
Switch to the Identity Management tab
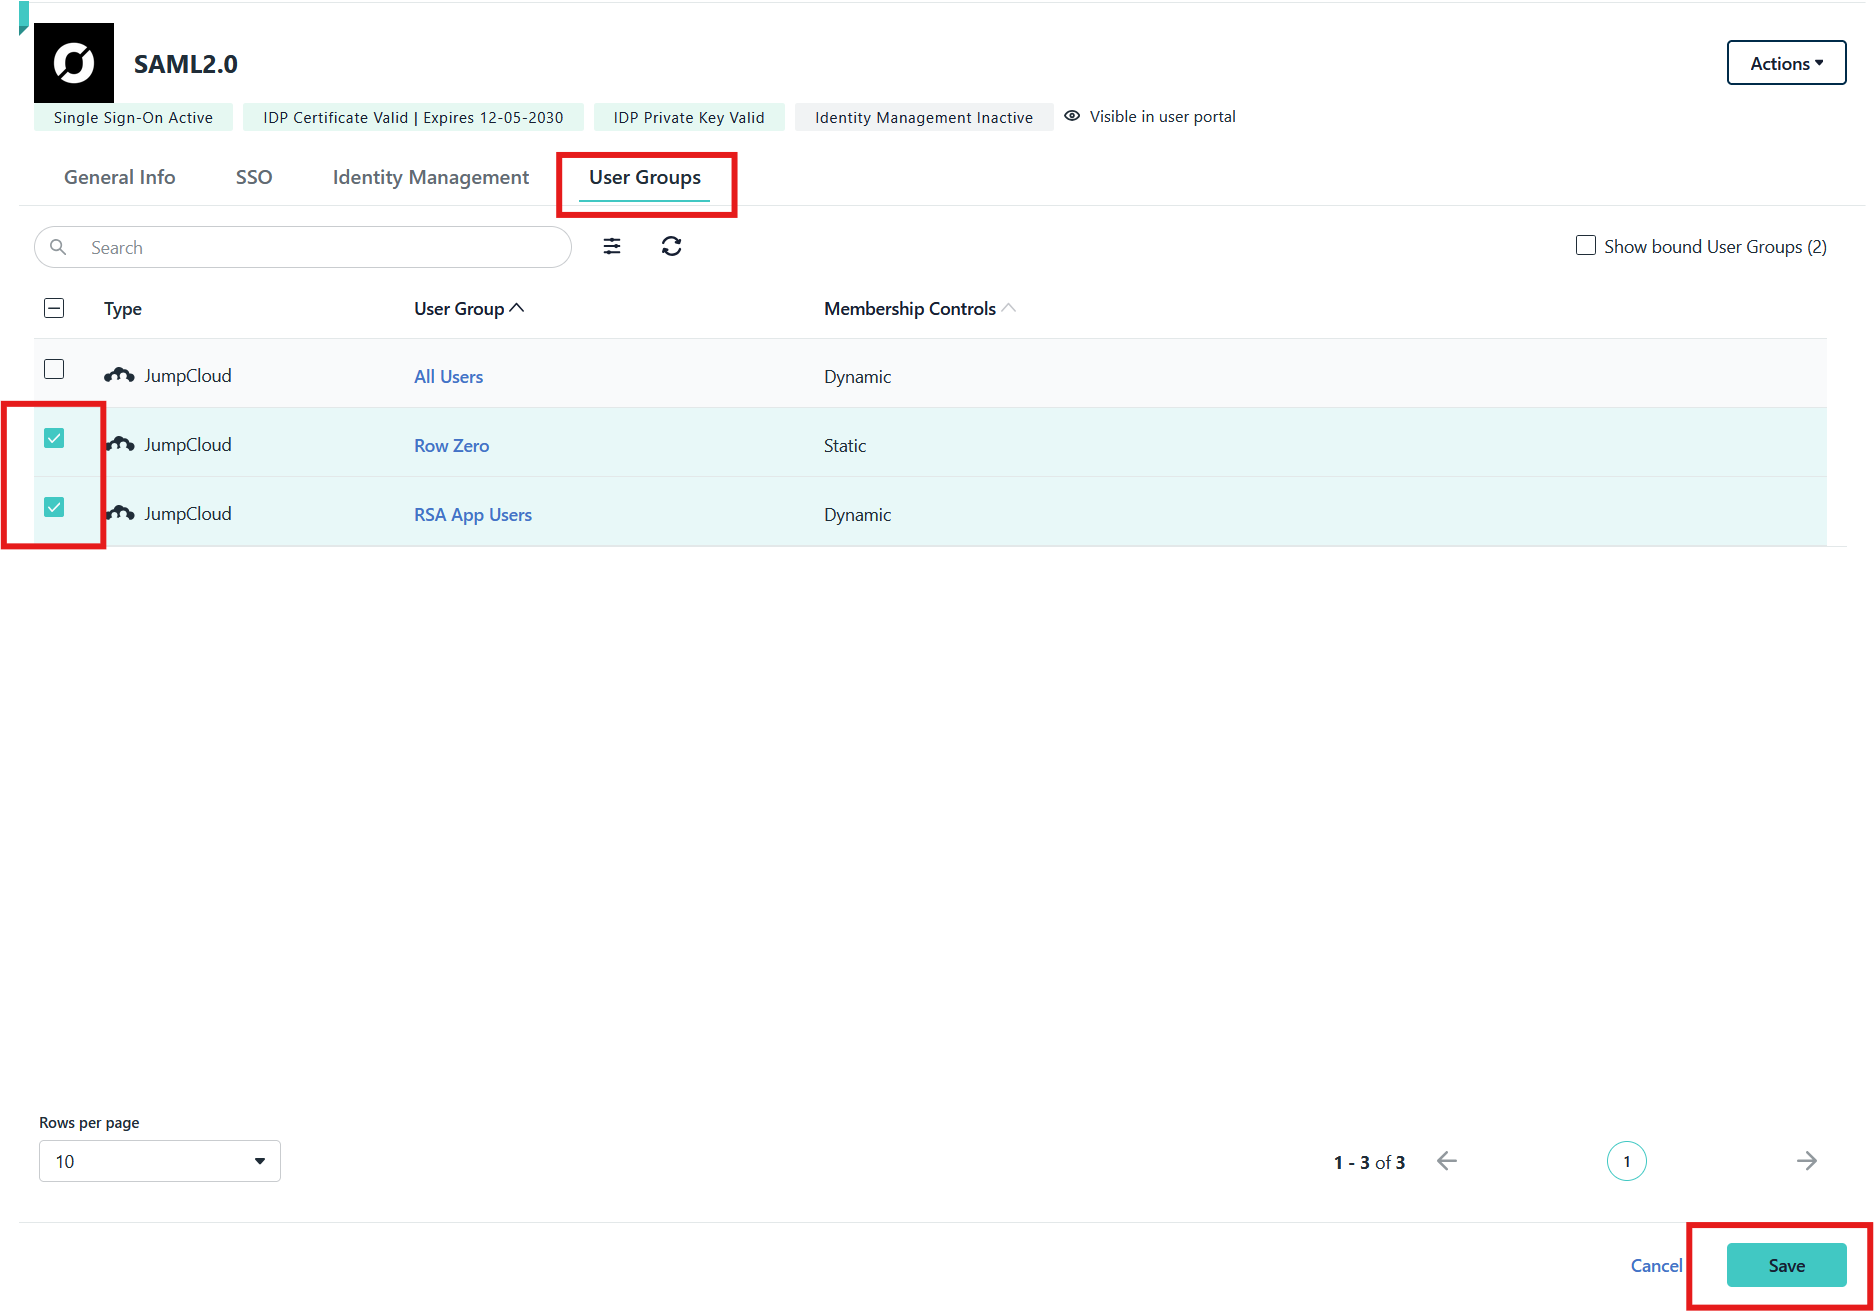[x=430, y=177]
